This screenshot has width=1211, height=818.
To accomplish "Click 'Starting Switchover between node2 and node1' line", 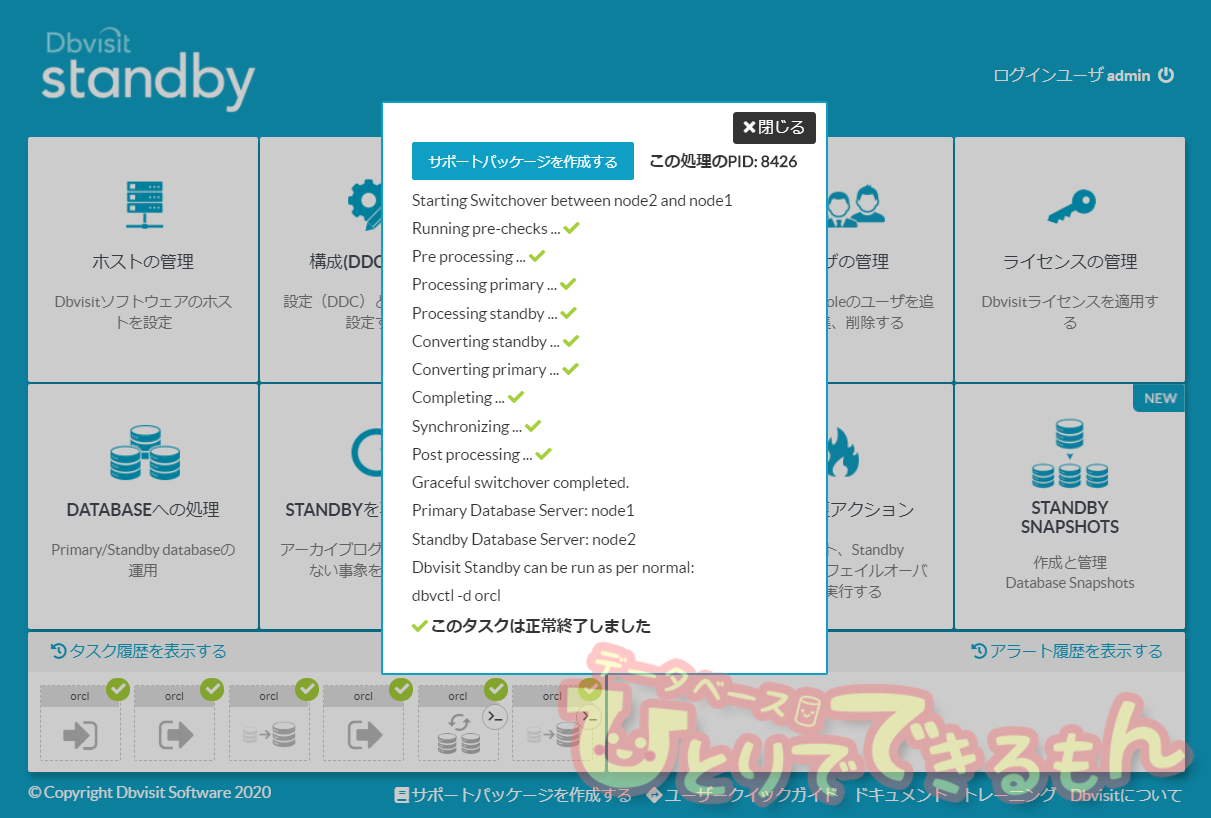I will pos(572,200).
